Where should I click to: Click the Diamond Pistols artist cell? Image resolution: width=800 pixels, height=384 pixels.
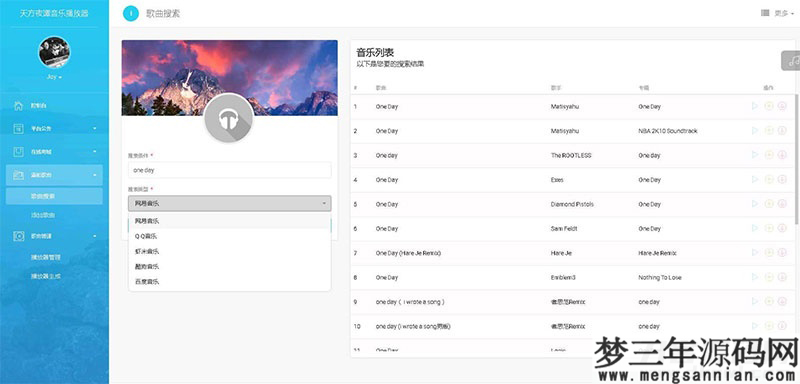[572, 204]
